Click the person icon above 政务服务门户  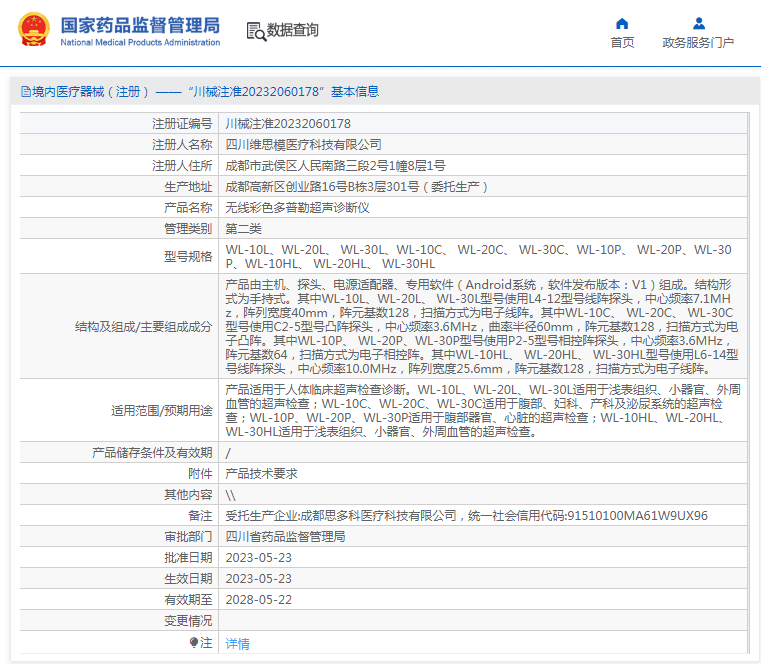(x=698, y=23)
